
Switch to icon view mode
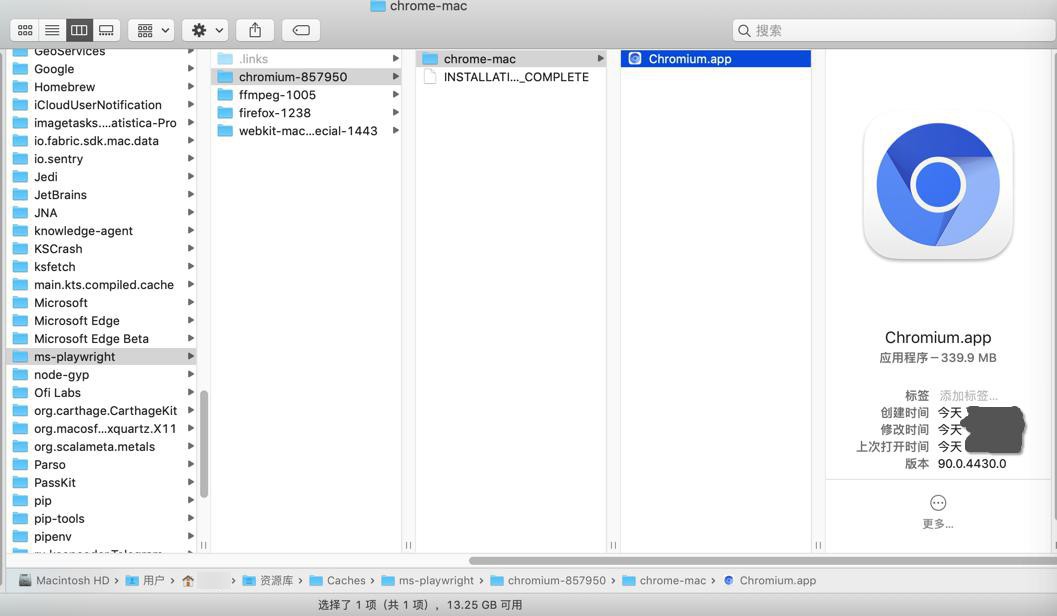click(x=25, y=30)
